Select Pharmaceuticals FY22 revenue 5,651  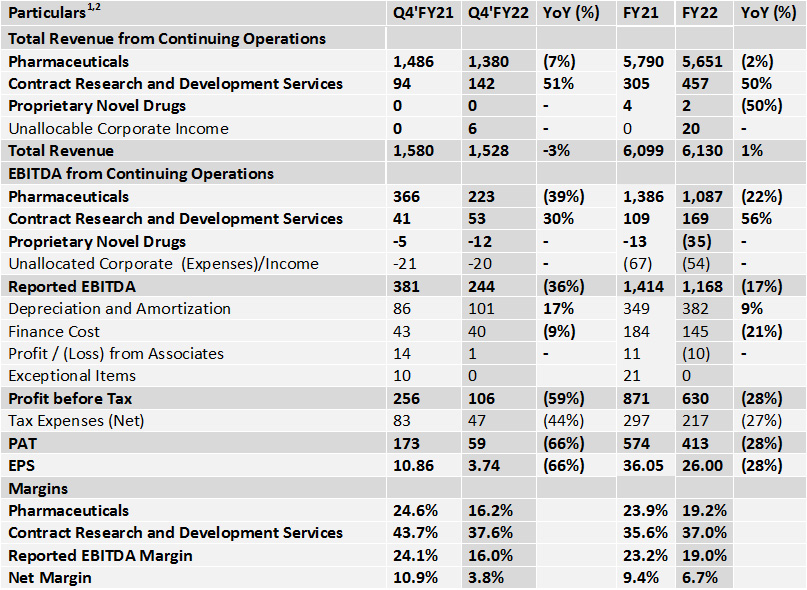(x=703, y=62)
